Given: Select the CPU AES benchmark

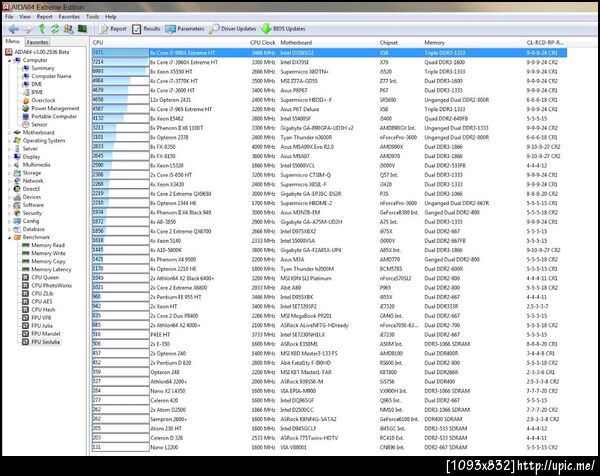Looking at the screenshot, I should (42, 301).
